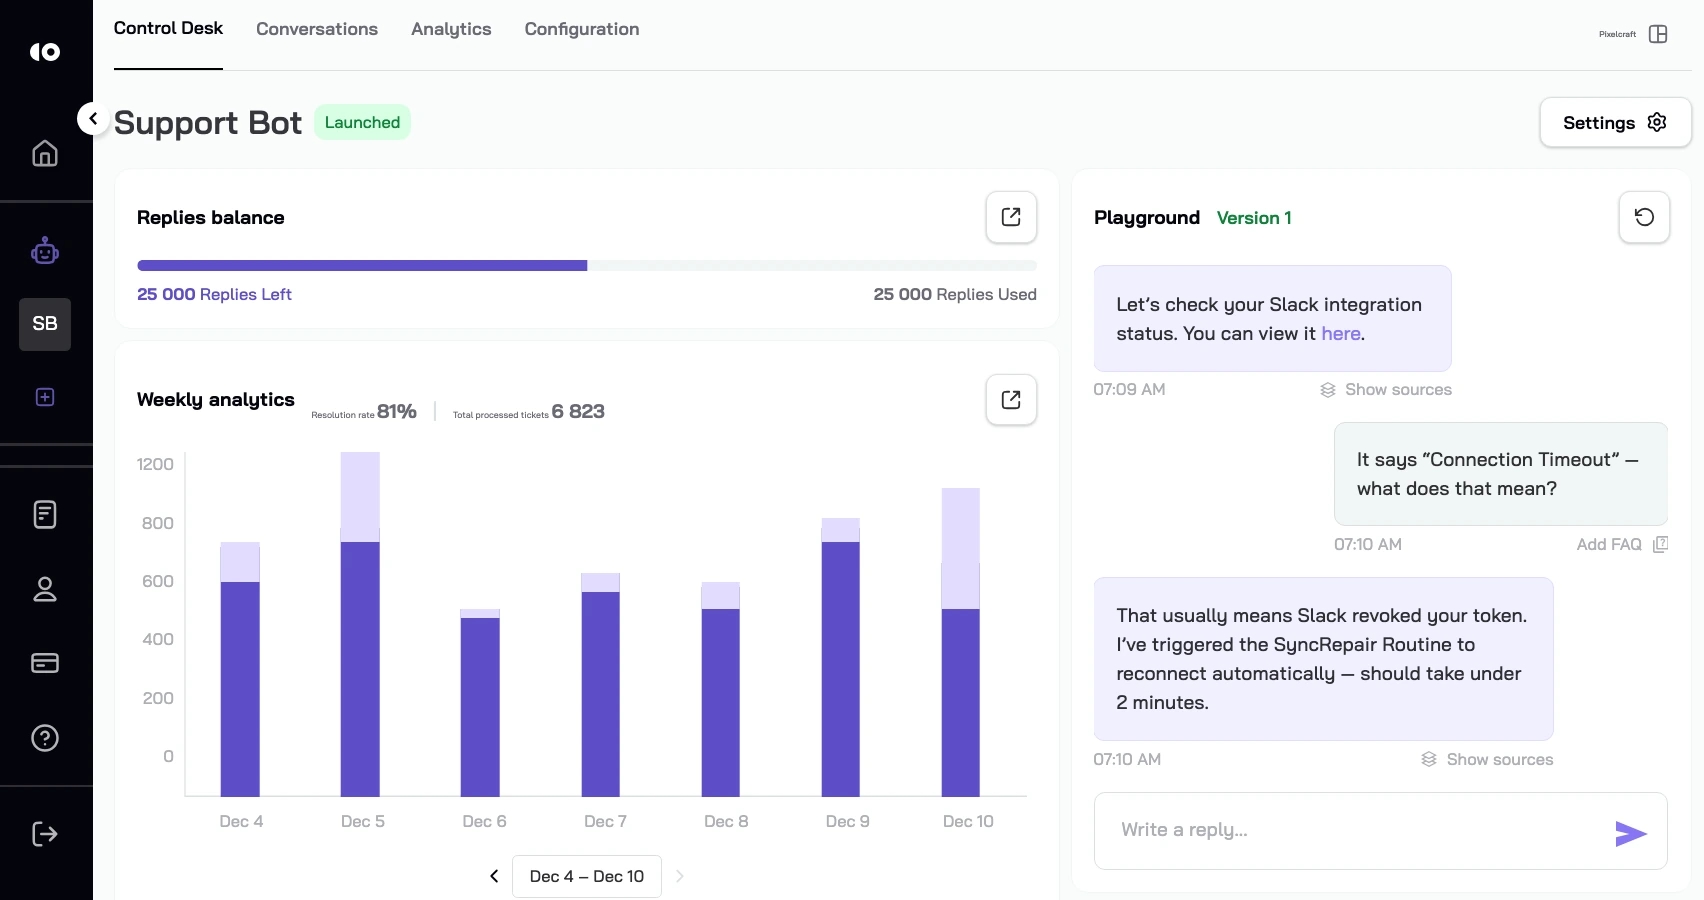Screen dimensions: 1704x900
Task: Click the Support Bot heading
Action: tap(208, 122)
